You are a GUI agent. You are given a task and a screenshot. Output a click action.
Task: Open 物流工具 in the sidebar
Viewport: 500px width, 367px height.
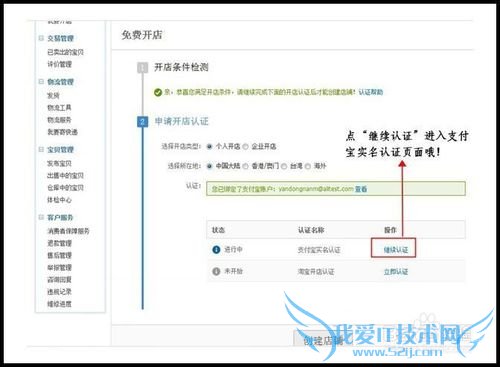click(x=59, y=108)
